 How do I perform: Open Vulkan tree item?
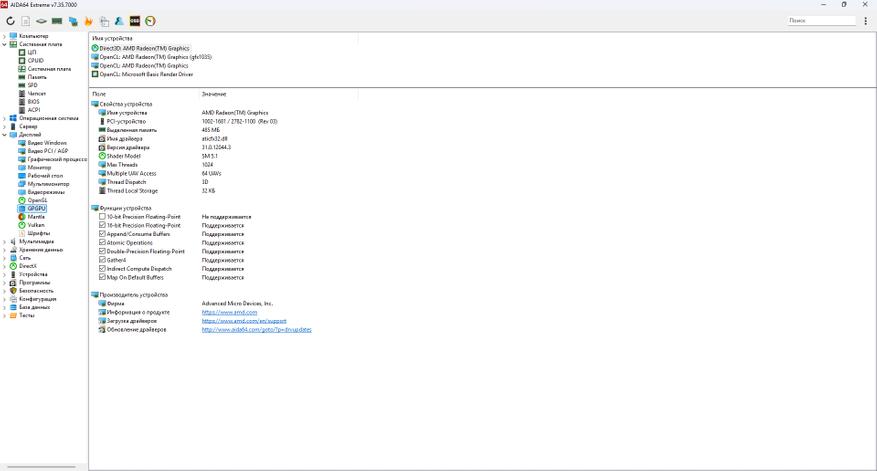[36, 224]
